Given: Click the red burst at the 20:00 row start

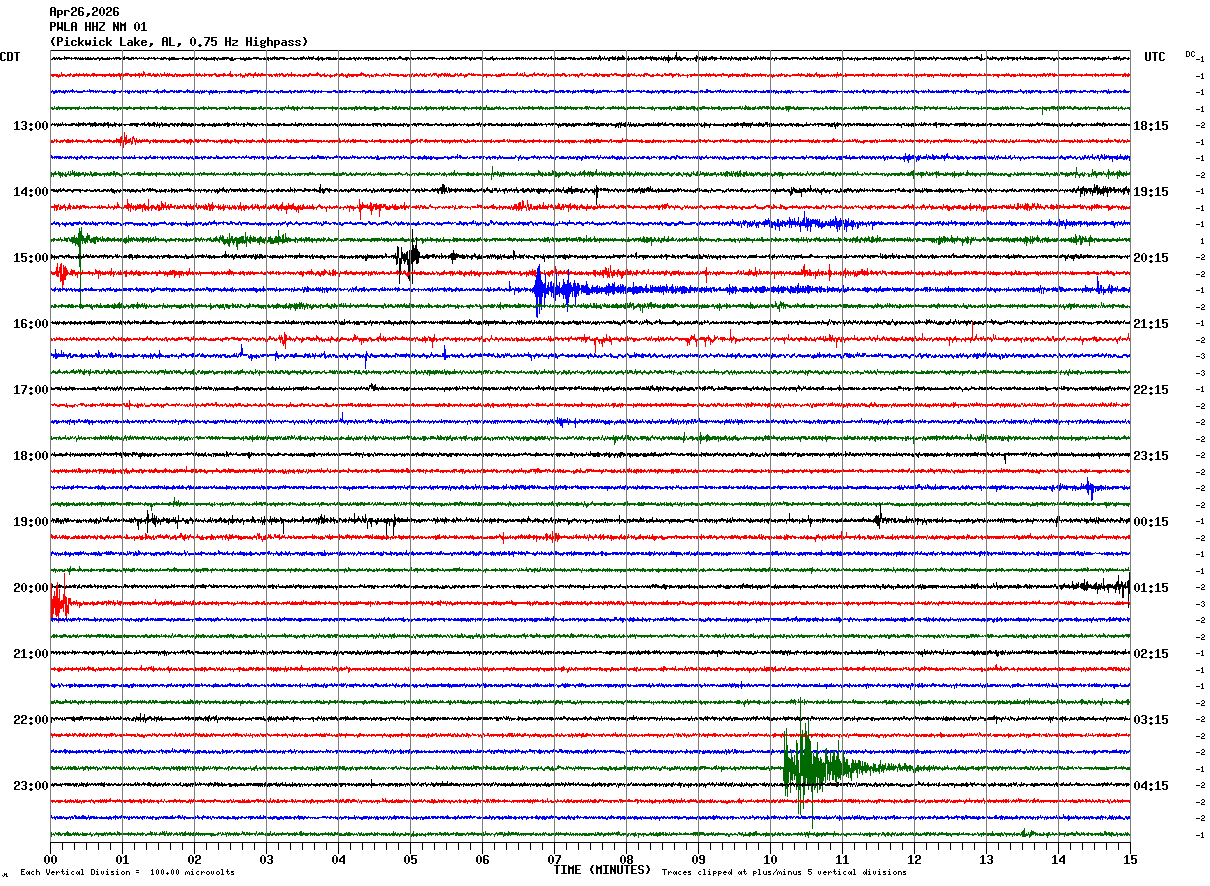Looking at the screenshot, I should click(x=60, y=602).
